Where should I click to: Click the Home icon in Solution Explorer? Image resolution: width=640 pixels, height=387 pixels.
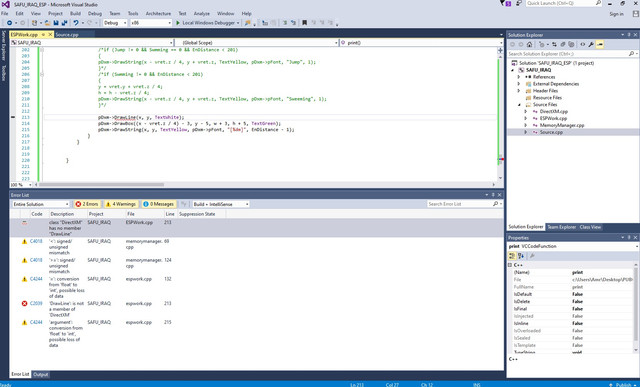(x=529, y=44)
